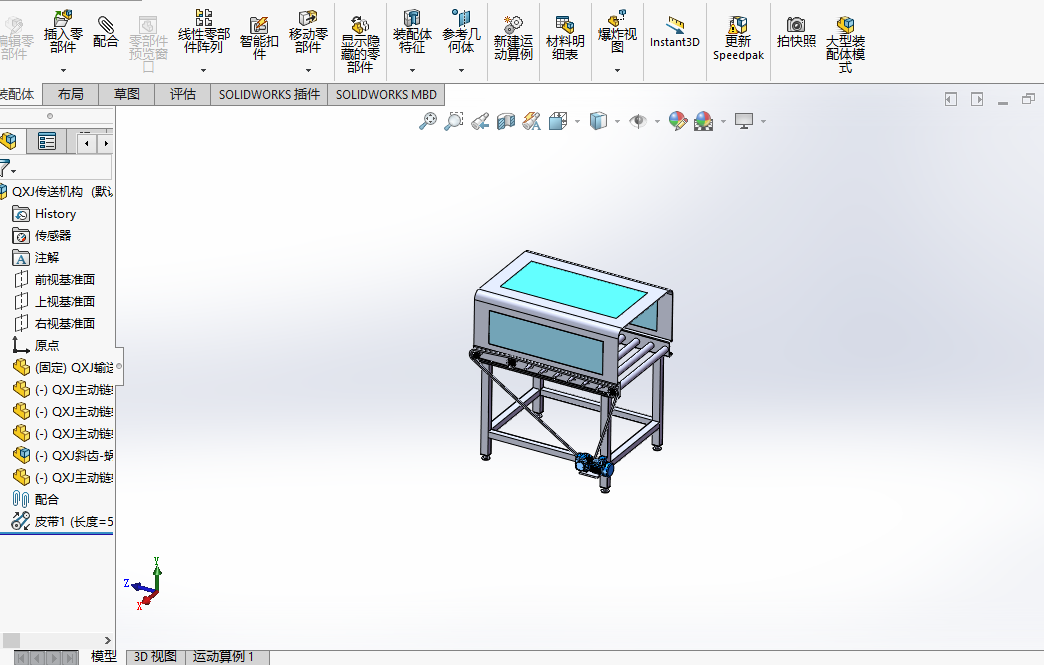Click Update Speedpak (更新 Speedpak)

click(738, 39)
